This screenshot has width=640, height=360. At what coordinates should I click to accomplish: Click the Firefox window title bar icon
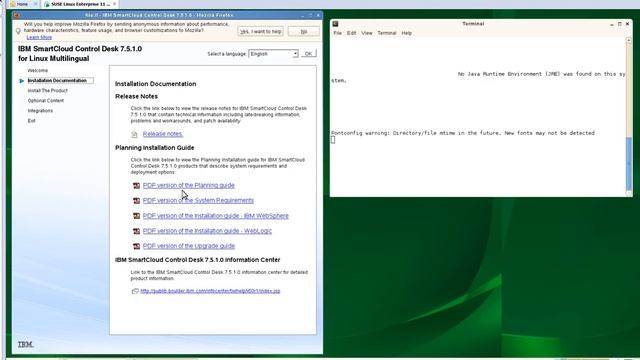(x=17, y=16)
